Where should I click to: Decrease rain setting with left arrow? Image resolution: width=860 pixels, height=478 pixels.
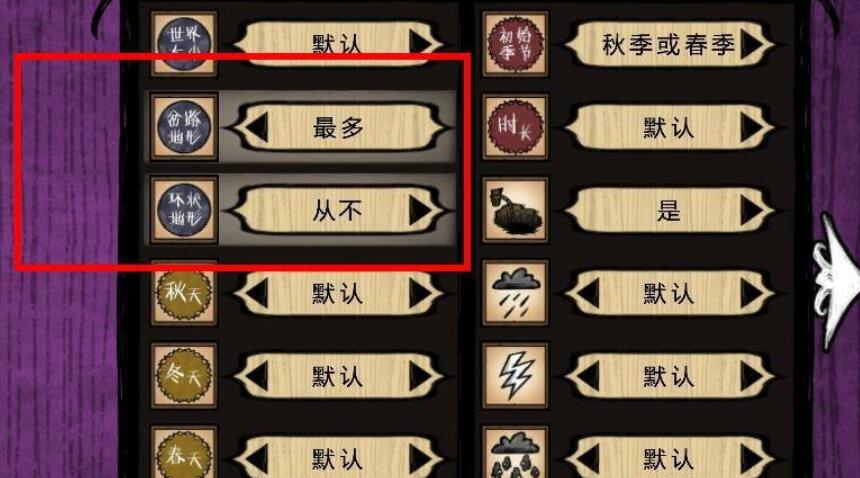(587, 293)
